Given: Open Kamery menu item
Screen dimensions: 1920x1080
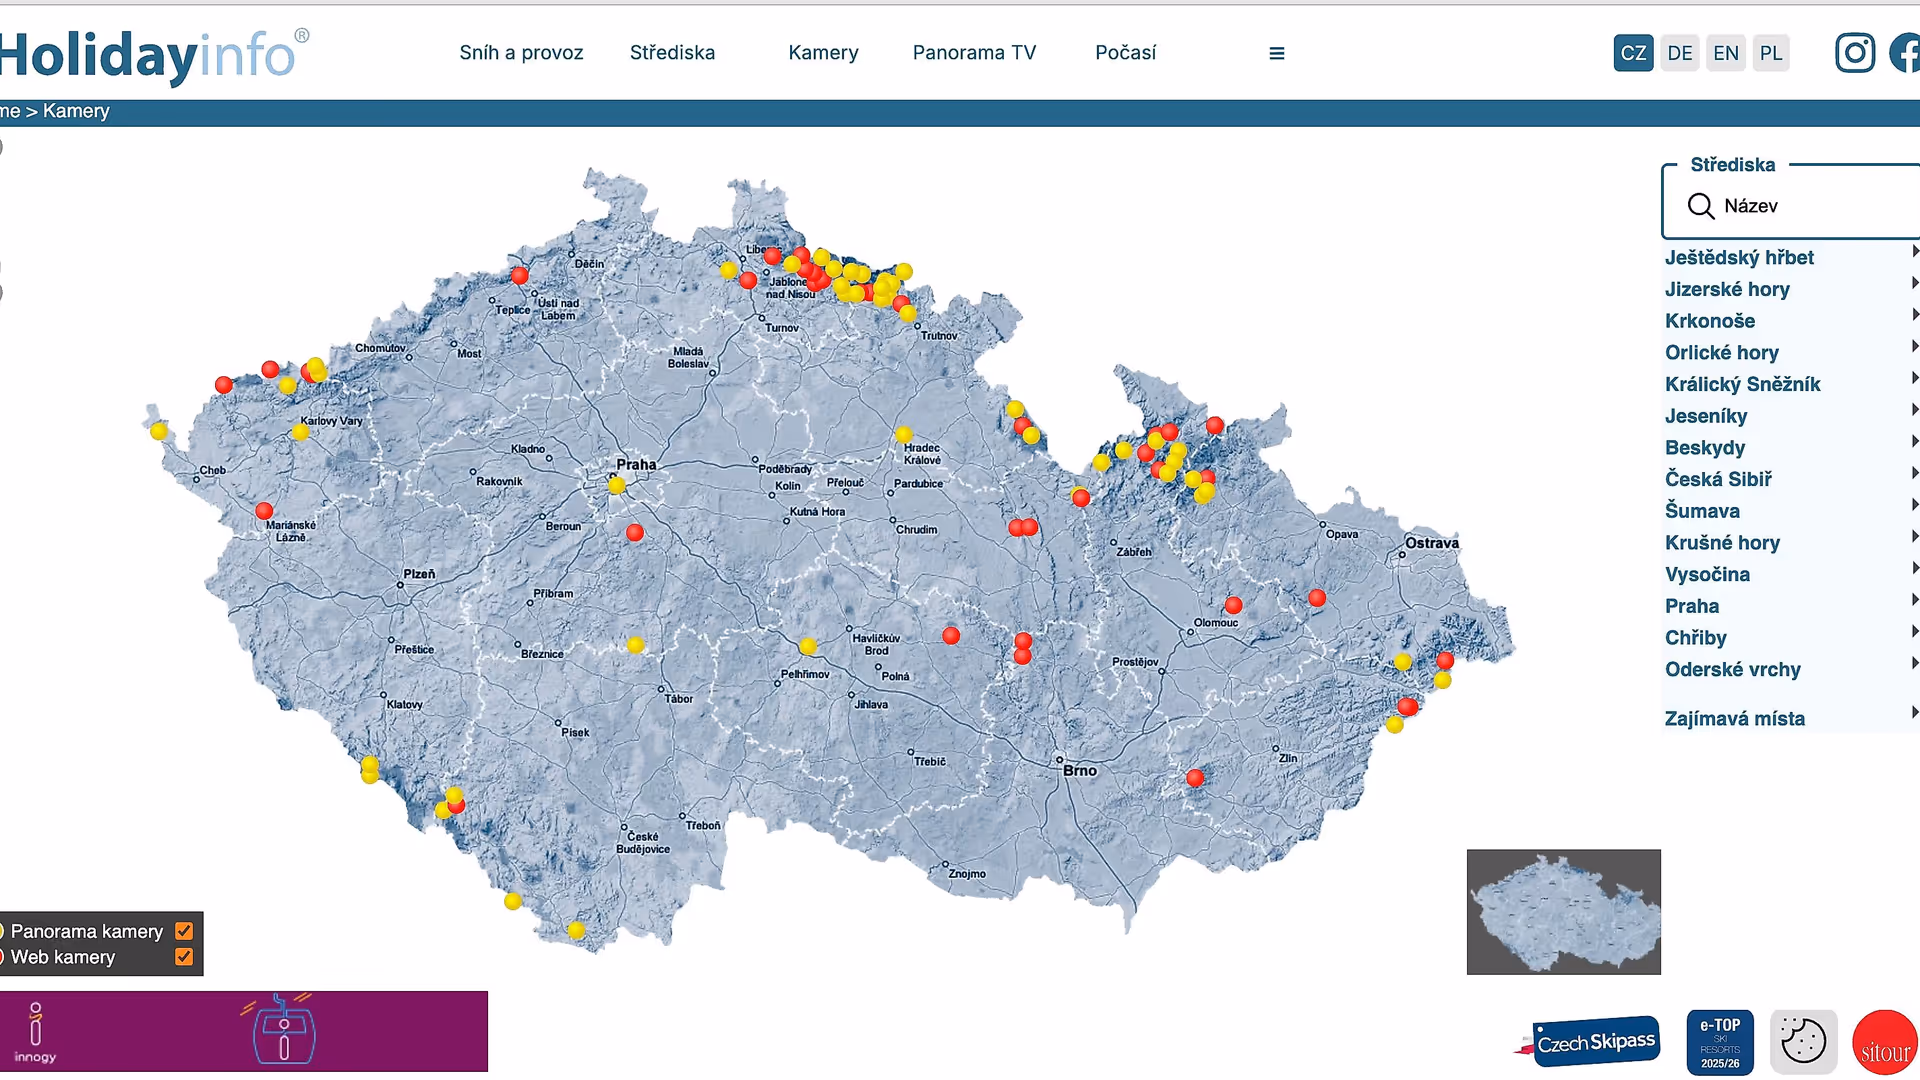Looking at the screenshot, I should 823,53.
